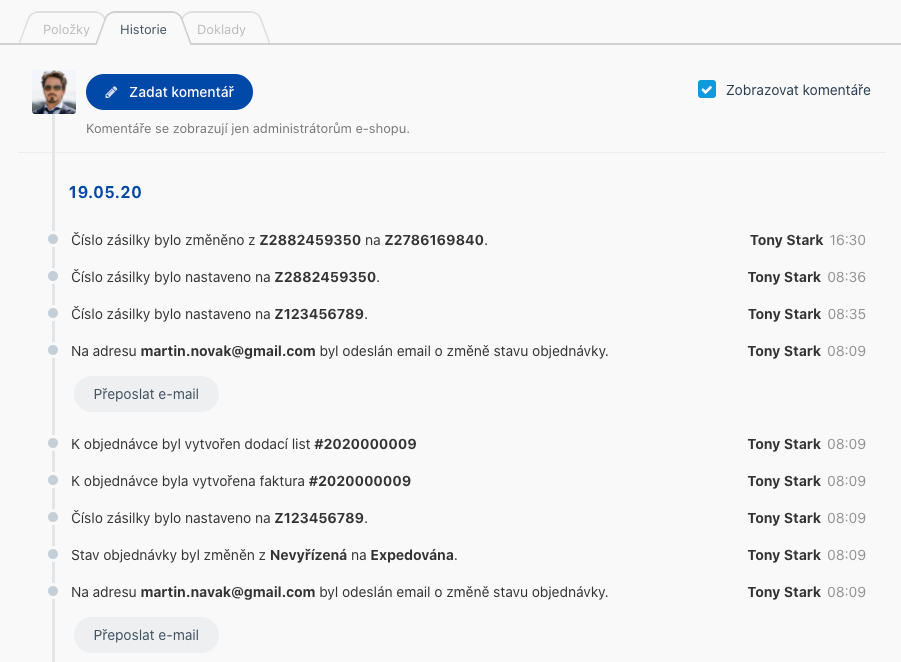Screen dimensions: 901x662
Task: Uncheck the Zobrazovat komentáře checkbox
Action: pos(707,90)
